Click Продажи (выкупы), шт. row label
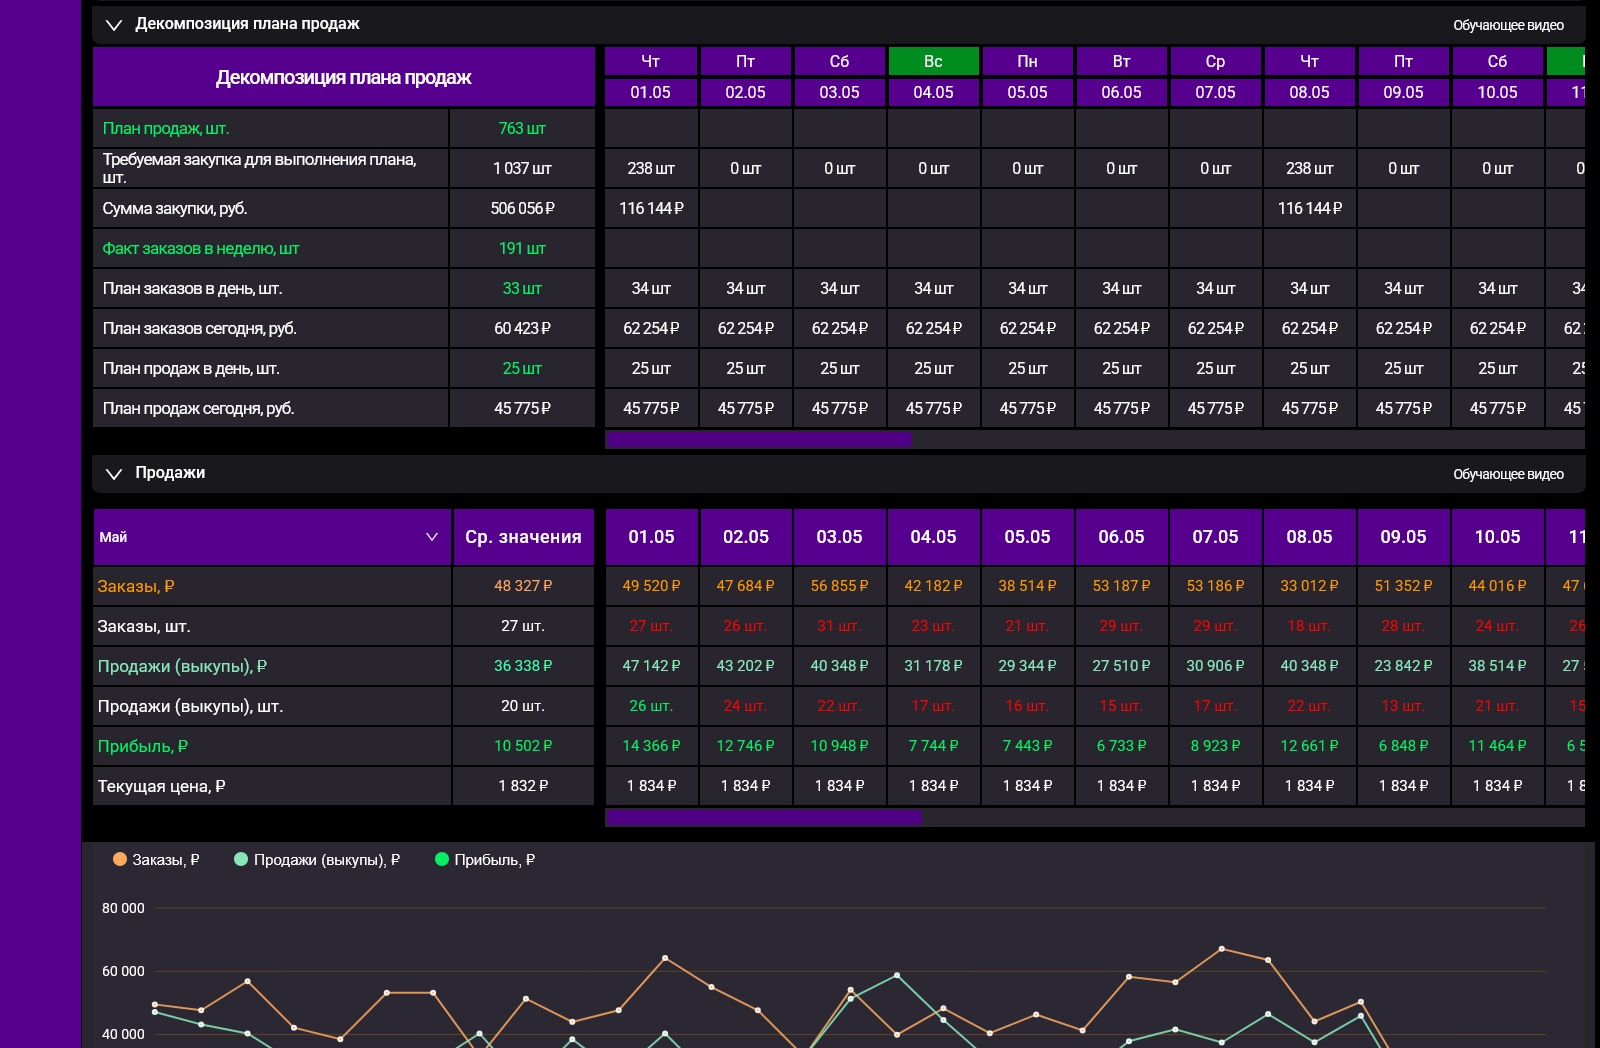This screenshot has height=1048, width=1600. [190, 706]
